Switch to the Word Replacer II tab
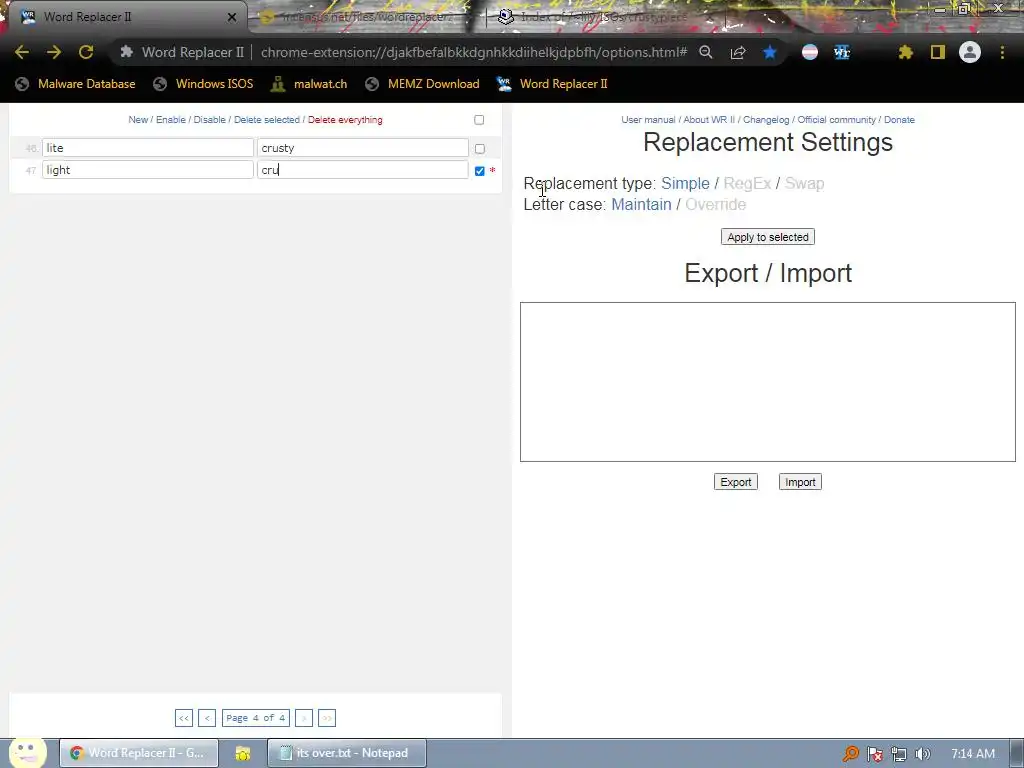This screenshot has height=768, width=1024. [124, 17]
